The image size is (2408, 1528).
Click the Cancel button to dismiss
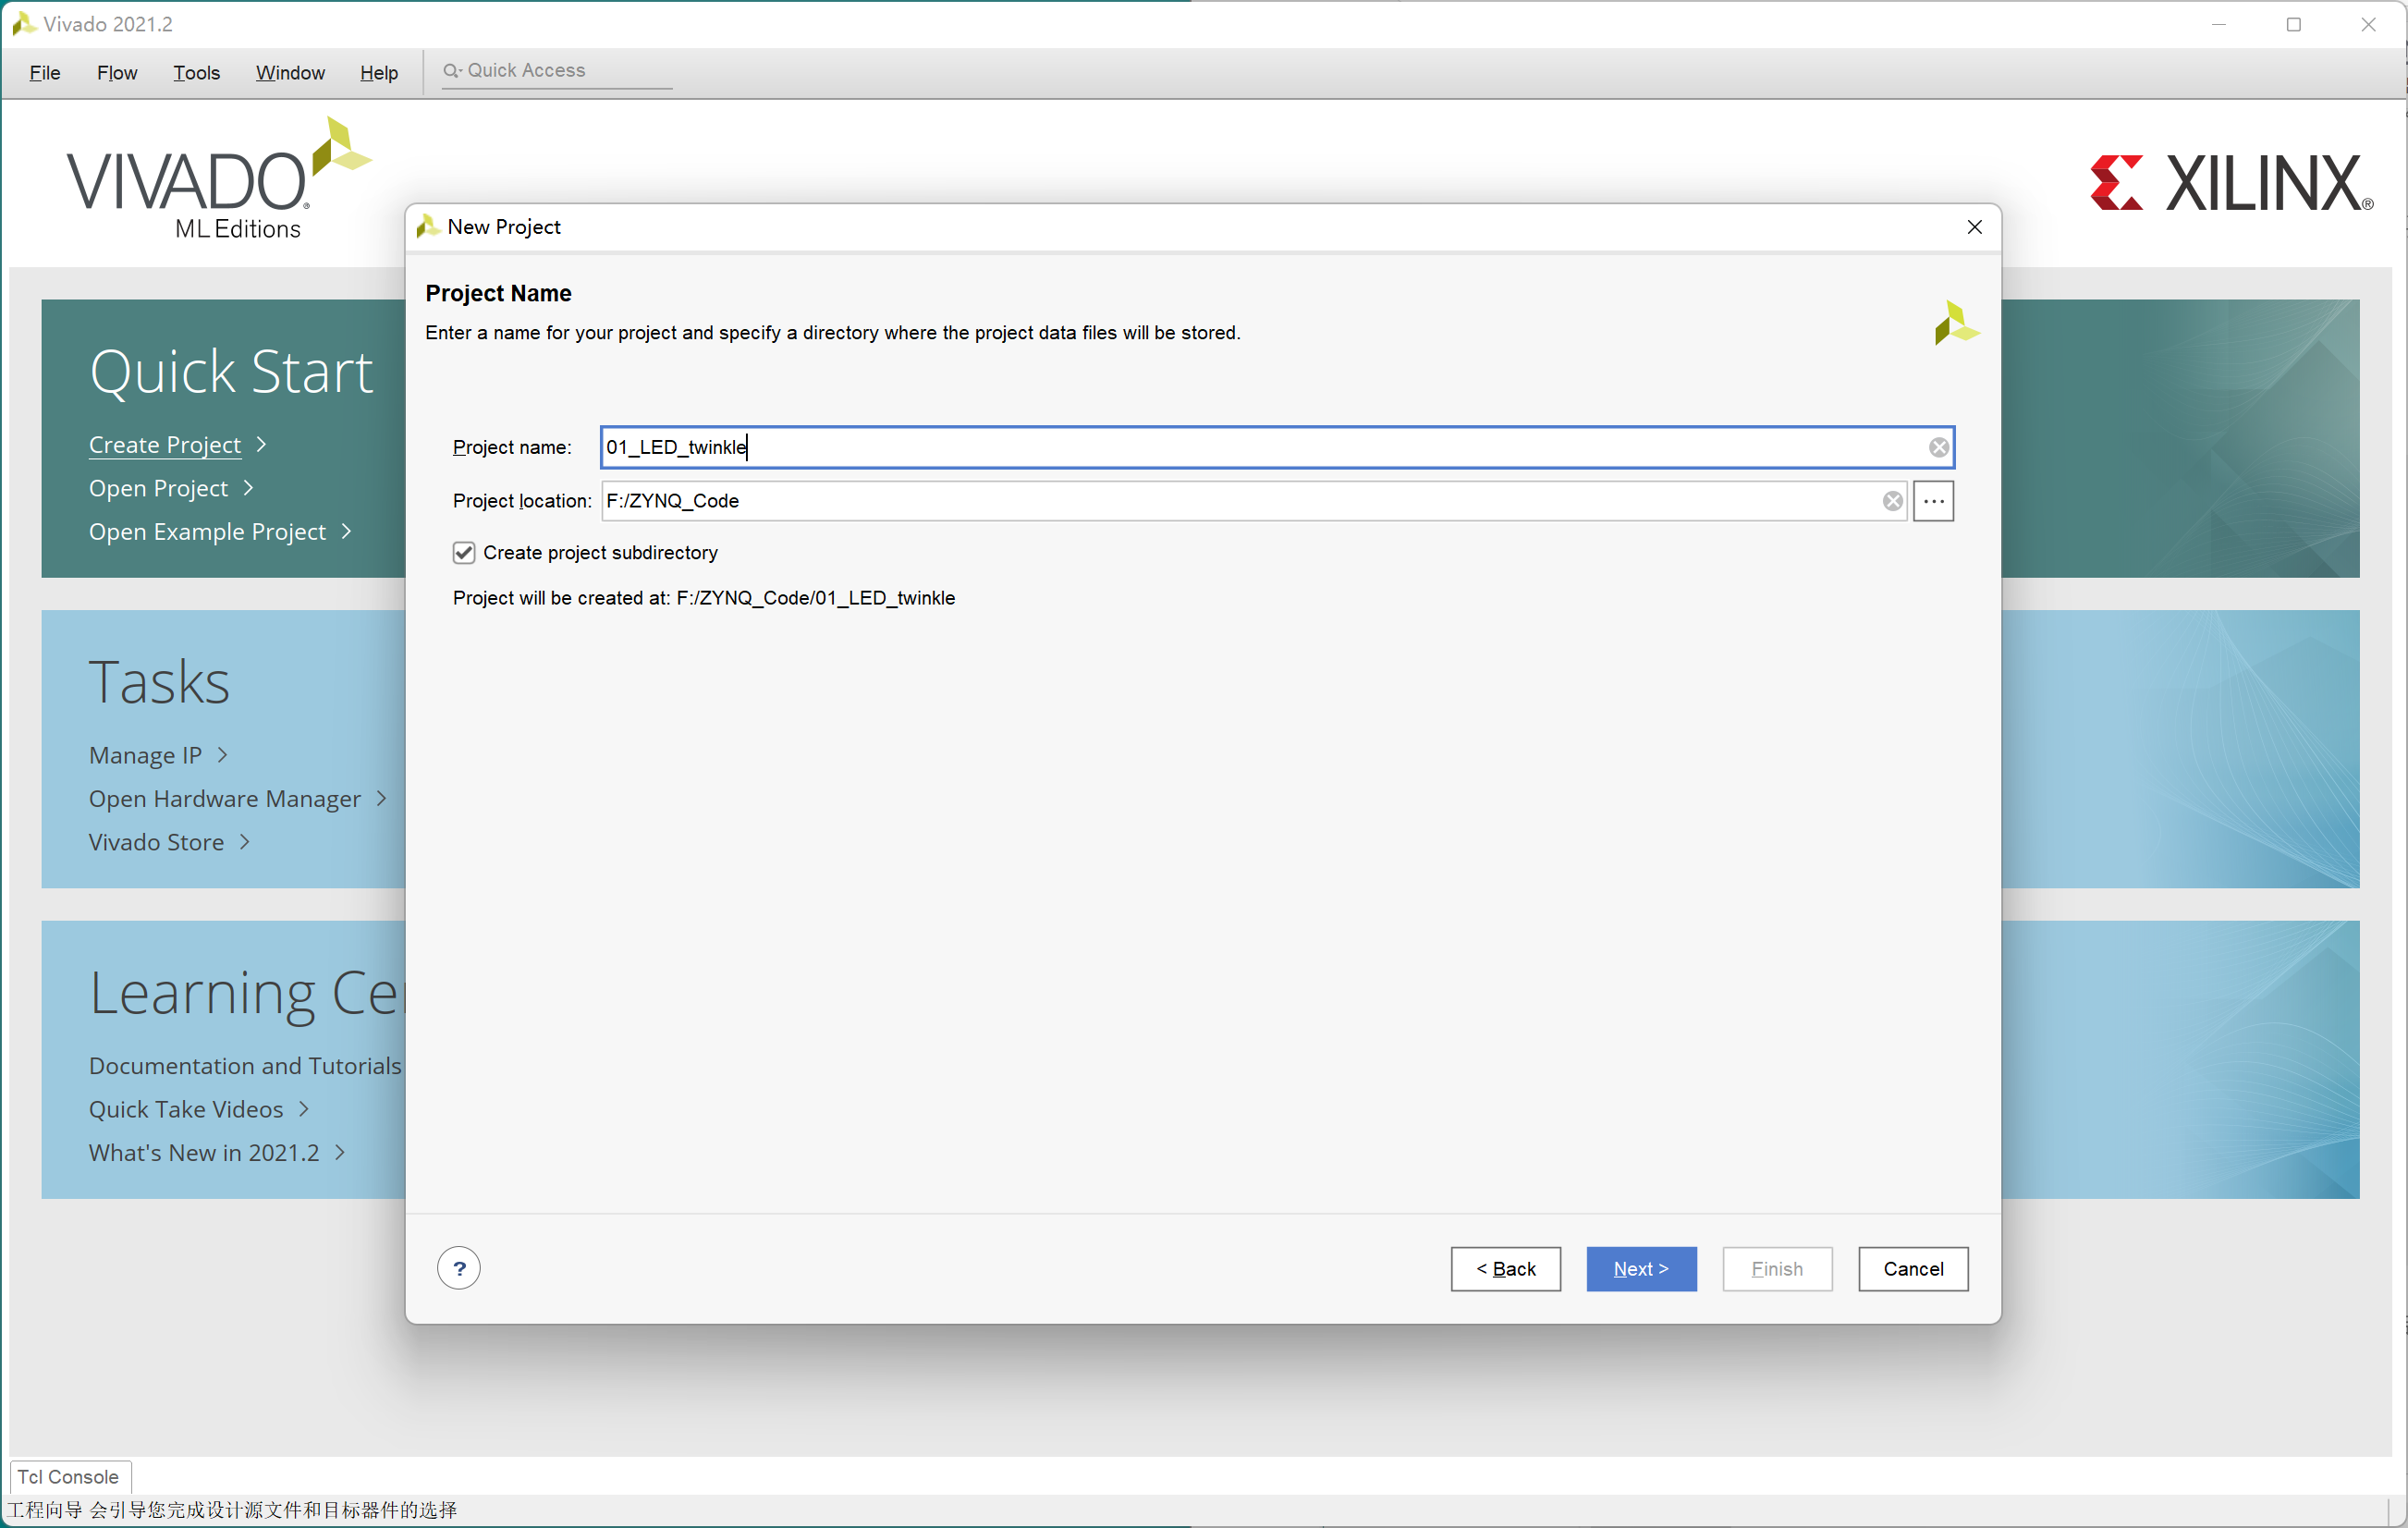[x=1910, y=1266]
